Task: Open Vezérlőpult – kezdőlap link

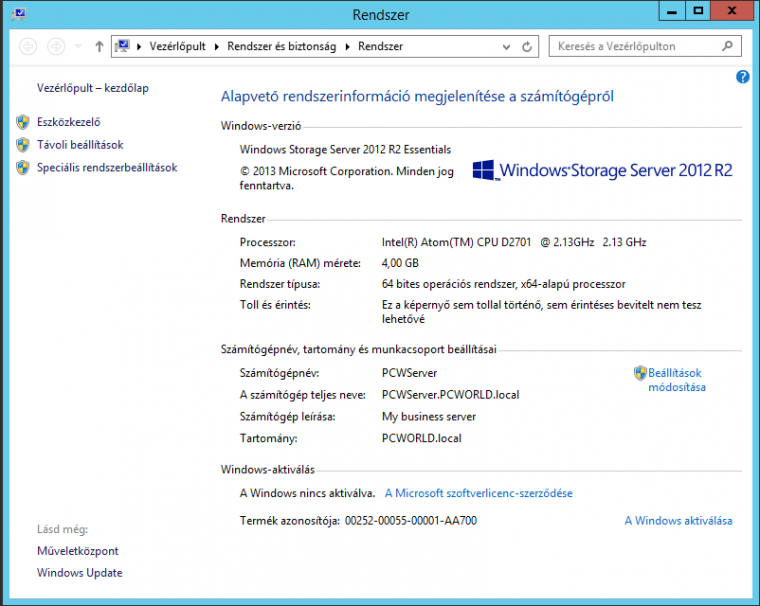Action: [x=93, y=88]
